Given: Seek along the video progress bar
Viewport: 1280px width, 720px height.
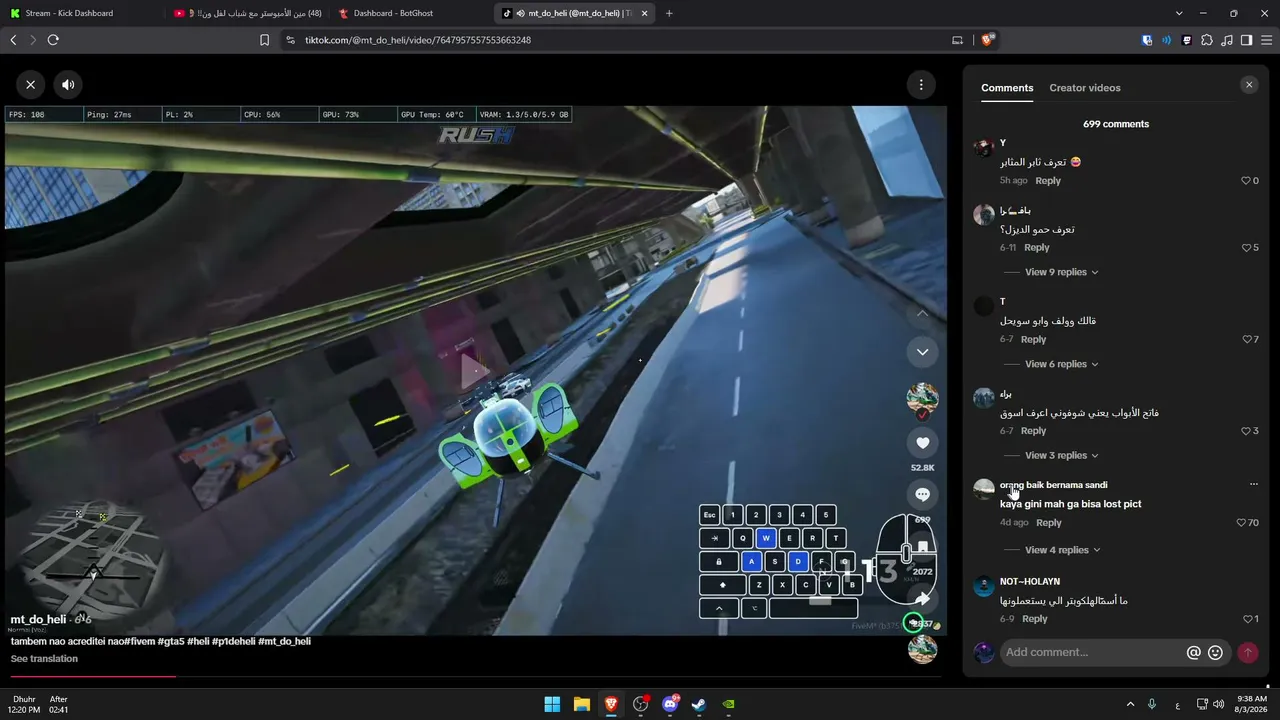Looking at the screenshot, I should [x=475, y=677].
